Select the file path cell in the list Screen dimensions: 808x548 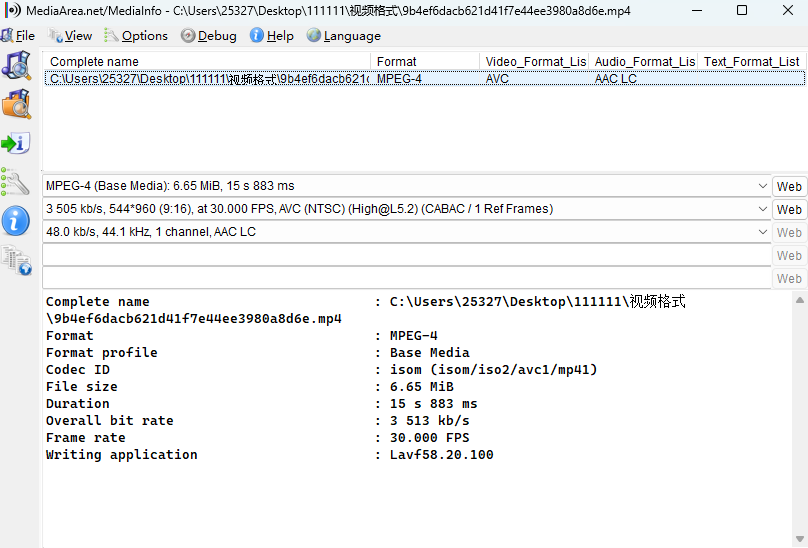click(x=209, y=78)
